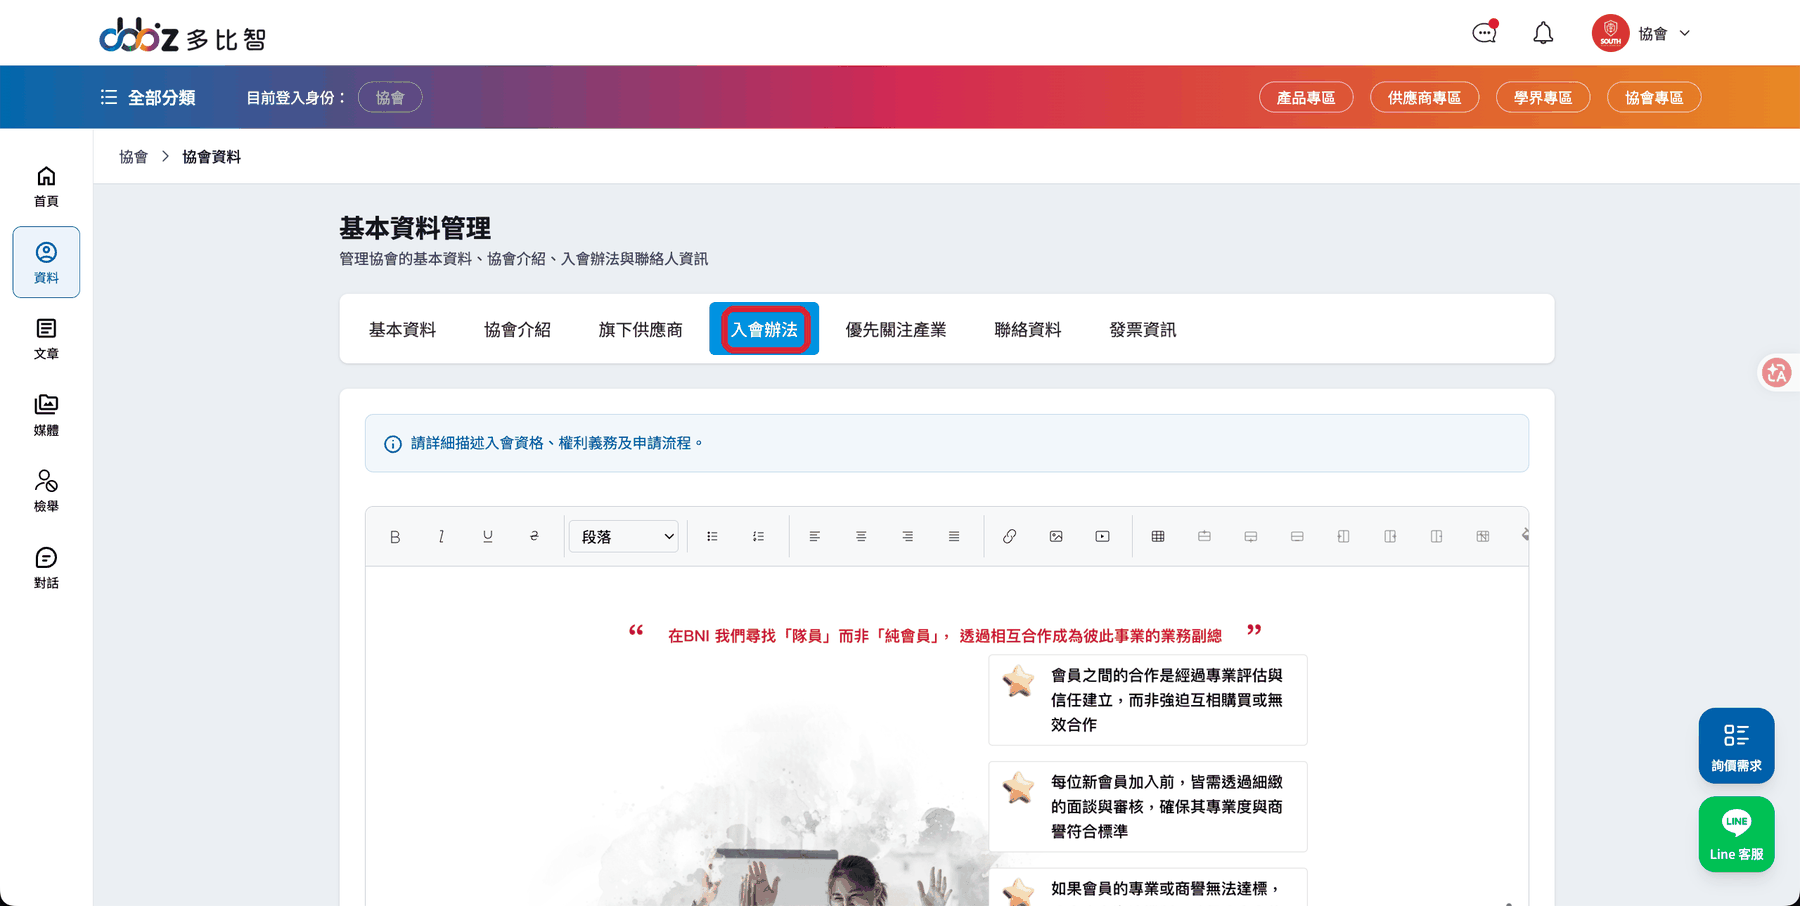Image resolution: width=1800 pixels, height=906 pixels.
Task: Add table column to the right
Action: click(1390, 537)
